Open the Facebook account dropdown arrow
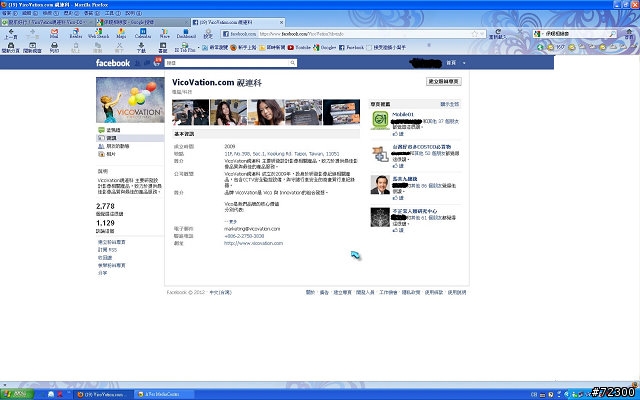This screenshot has height=400, width=640. (464, 63)
